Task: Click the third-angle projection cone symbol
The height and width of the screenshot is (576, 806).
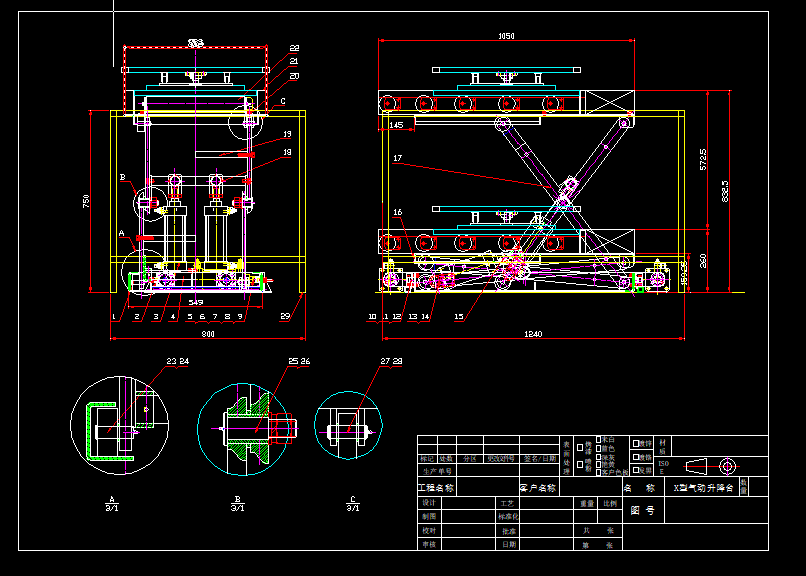Action: click(x=694, y=464)
